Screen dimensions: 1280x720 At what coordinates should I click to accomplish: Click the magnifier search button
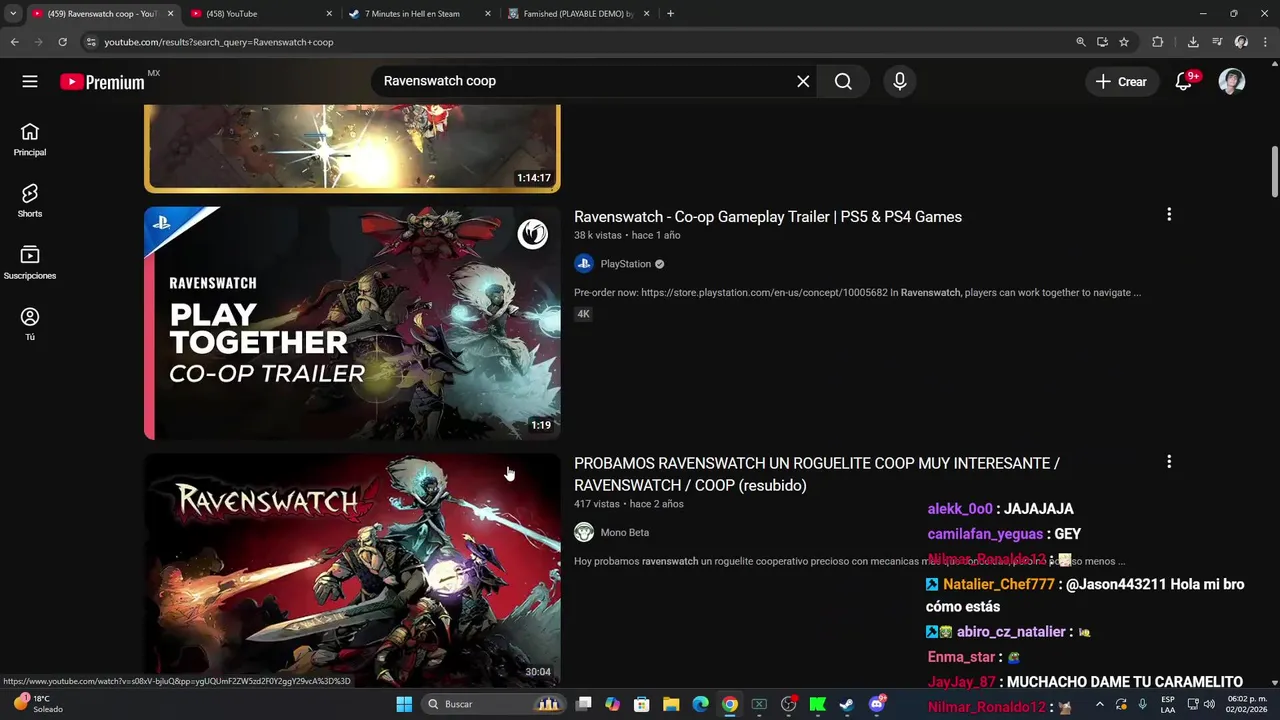[843, 82]
